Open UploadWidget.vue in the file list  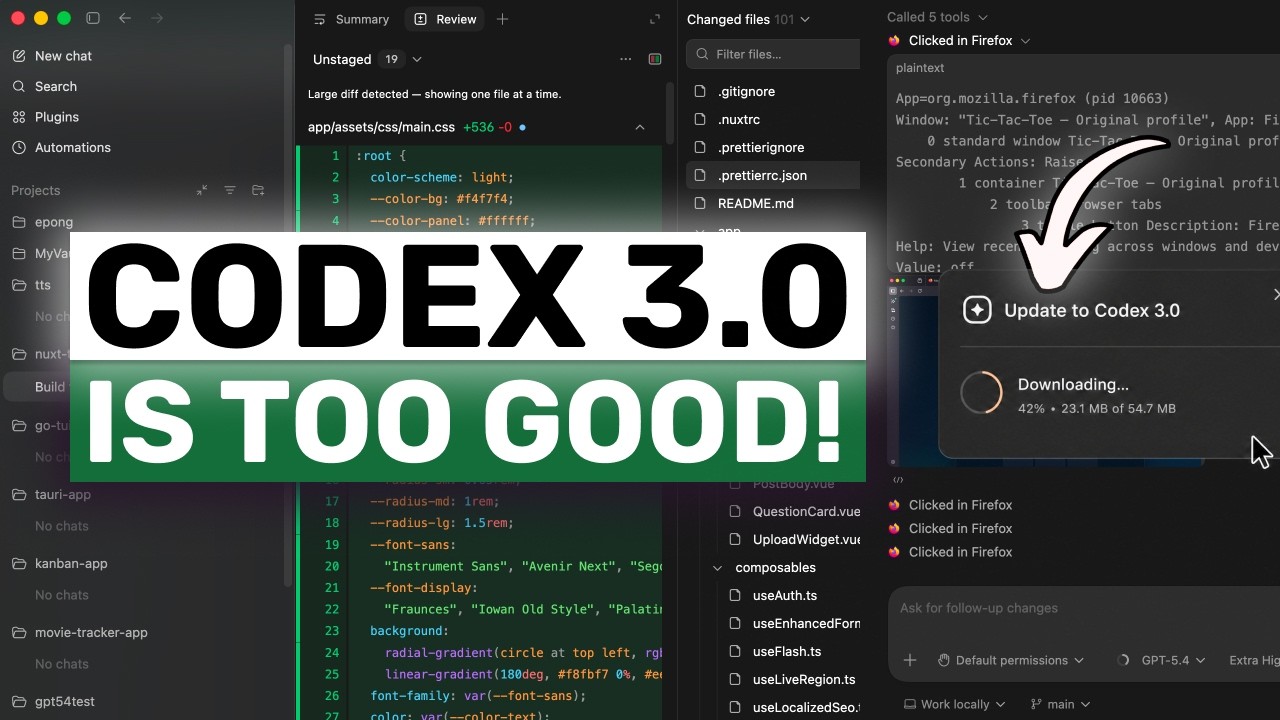(806, 539)
